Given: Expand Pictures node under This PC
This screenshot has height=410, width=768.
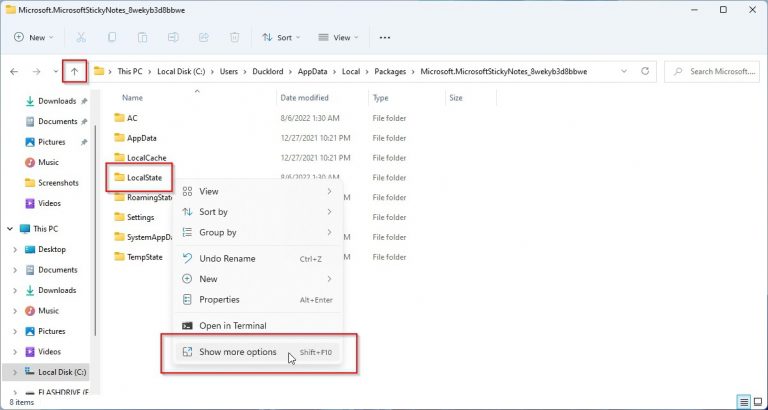Looking at the screenshot, I should click(15, 331).
